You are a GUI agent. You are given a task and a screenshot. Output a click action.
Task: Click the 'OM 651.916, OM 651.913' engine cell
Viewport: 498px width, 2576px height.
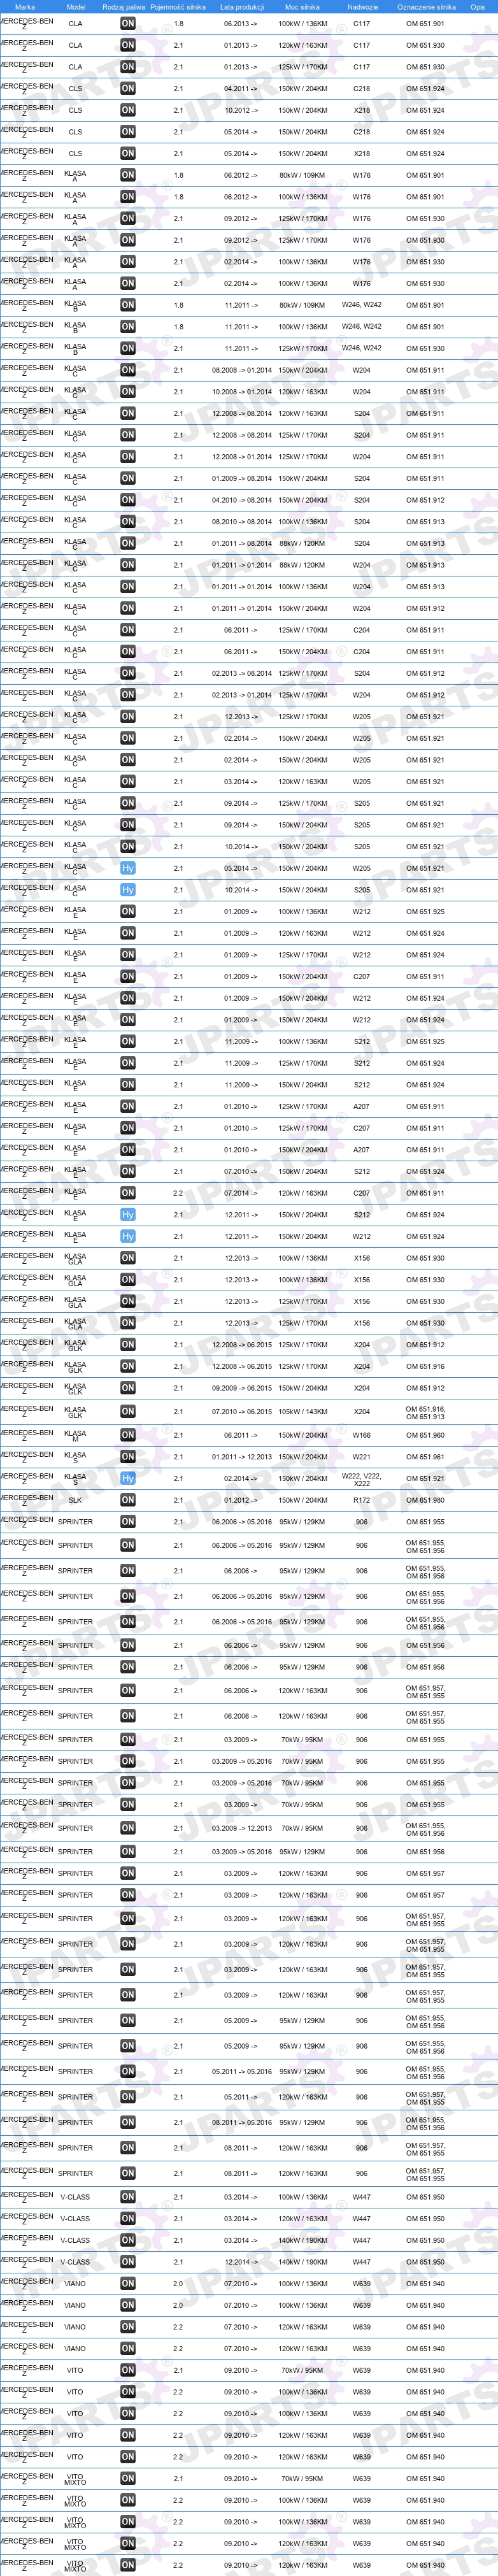tap(426, 1412)
